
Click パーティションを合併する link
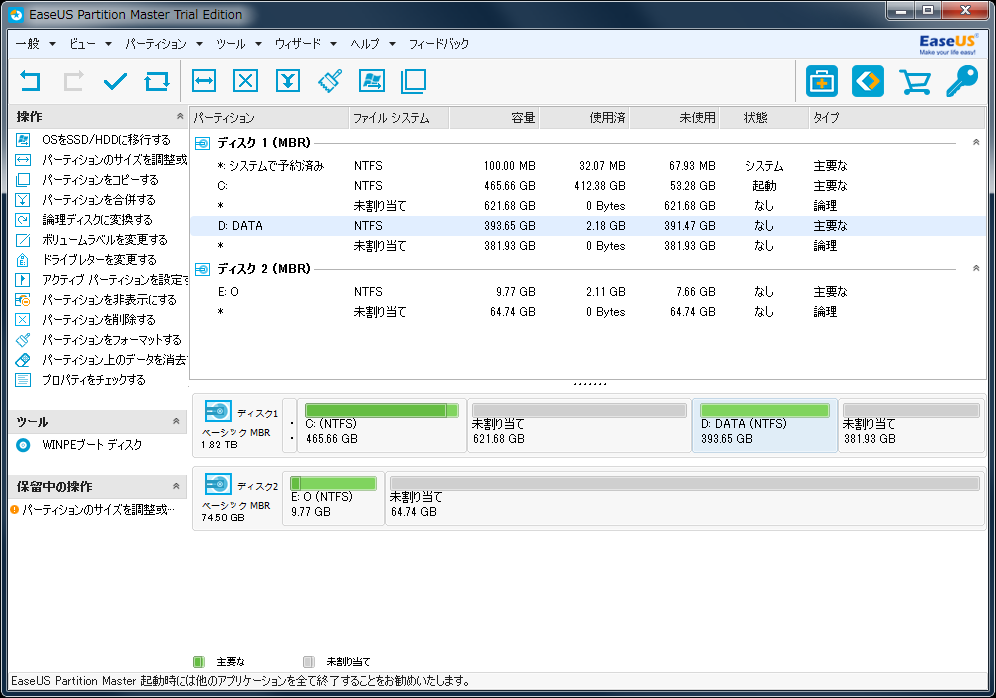[x=98, y=200]
